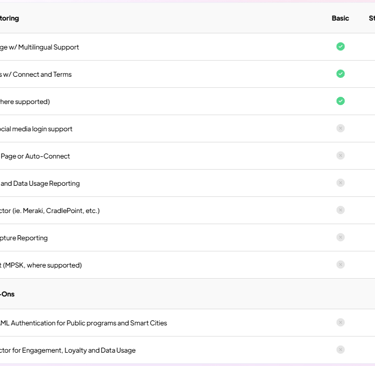Image resolution: width=375 pixels, height=366 pixels.
Task: Click gray X for Page or Auto-Connect row
Action: click(340, 156)
